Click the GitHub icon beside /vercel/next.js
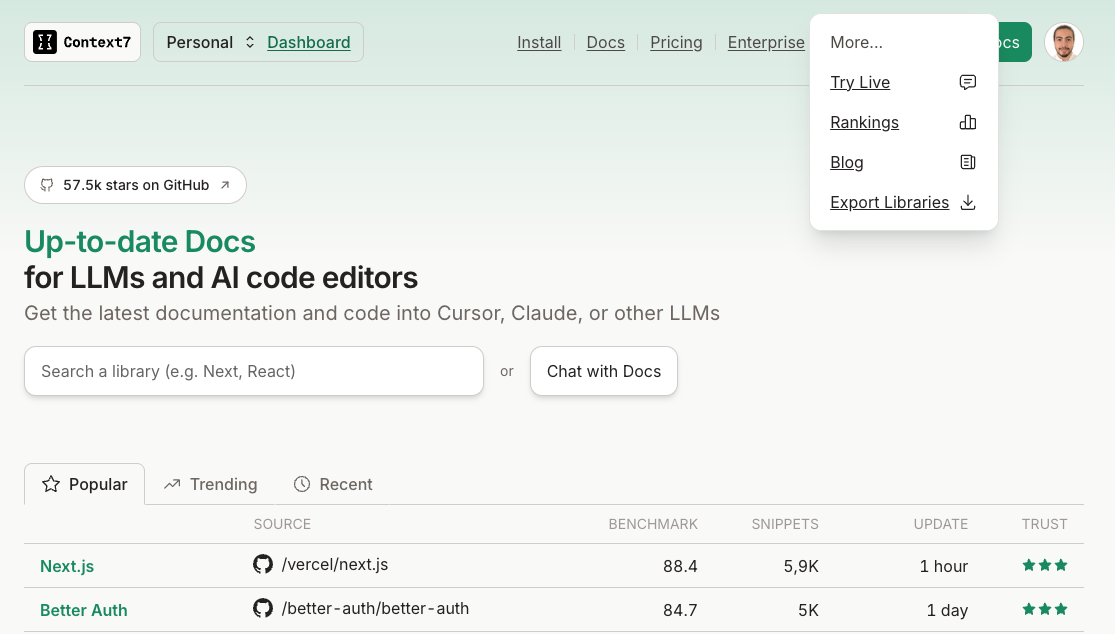Screen dimensions: 1115x634 263,564
